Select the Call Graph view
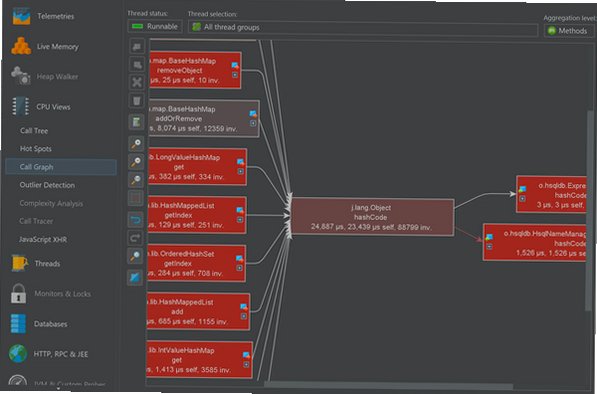 tap(61, 167)
